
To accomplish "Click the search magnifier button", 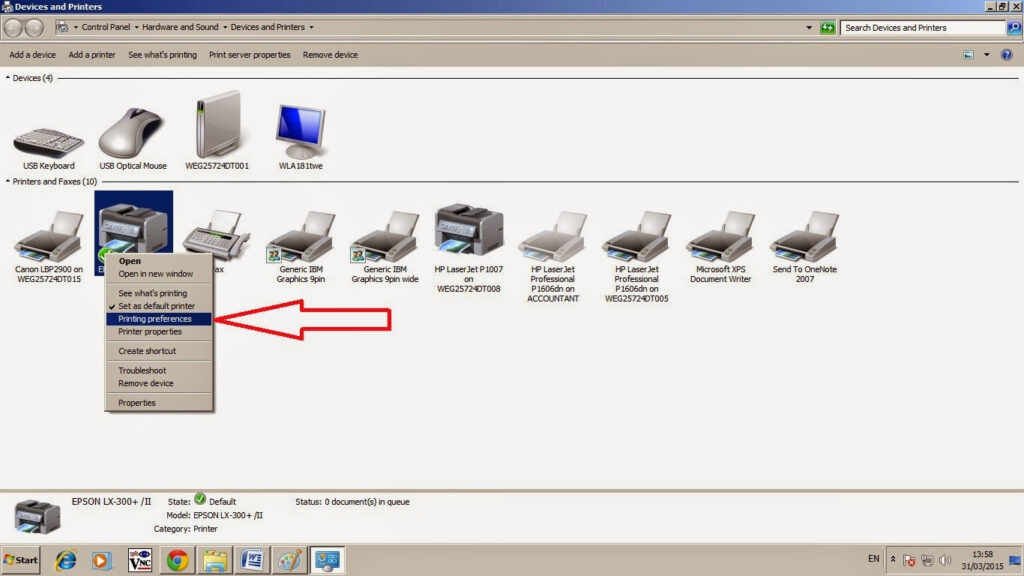I will [x=1014, y=27].
